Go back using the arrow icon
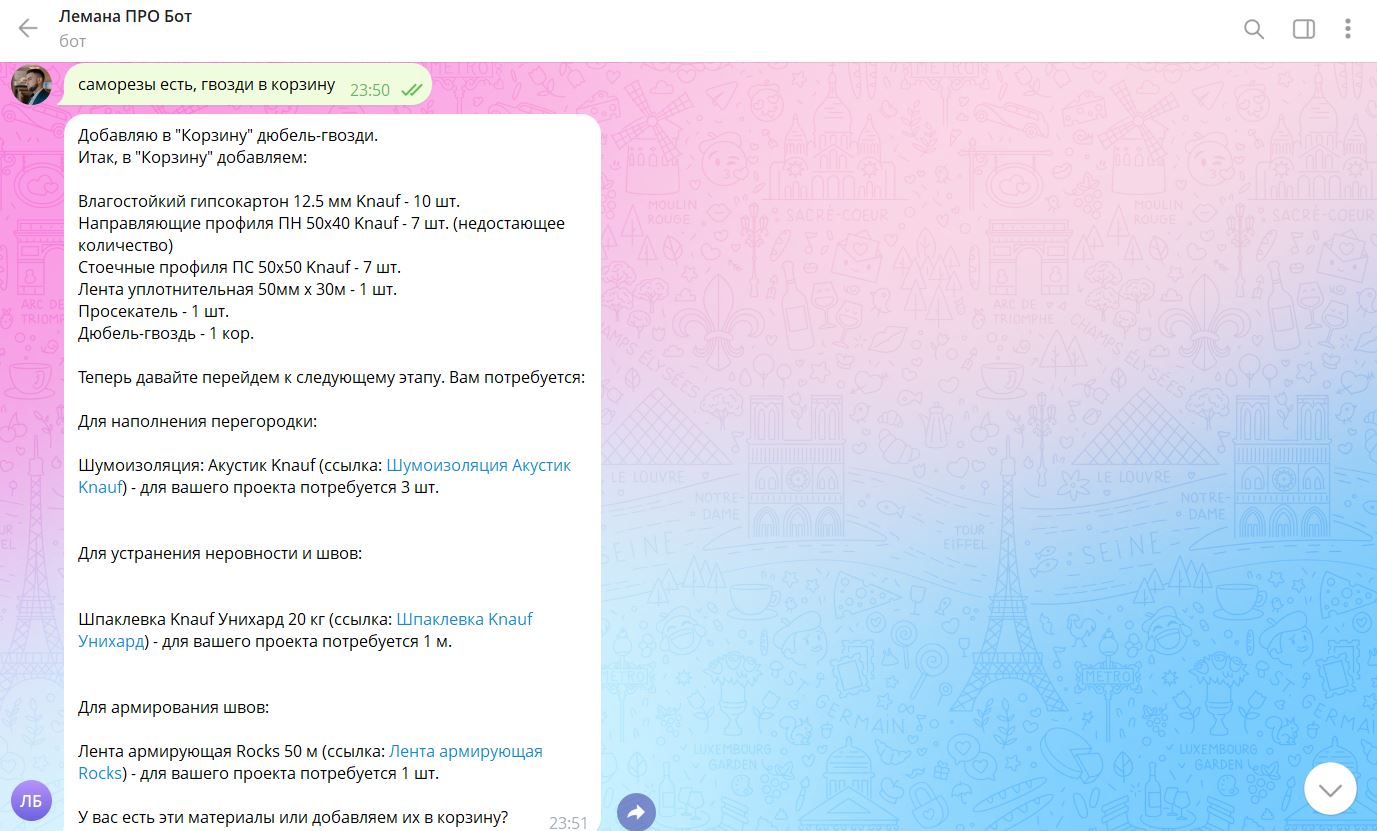 [28, 28]
